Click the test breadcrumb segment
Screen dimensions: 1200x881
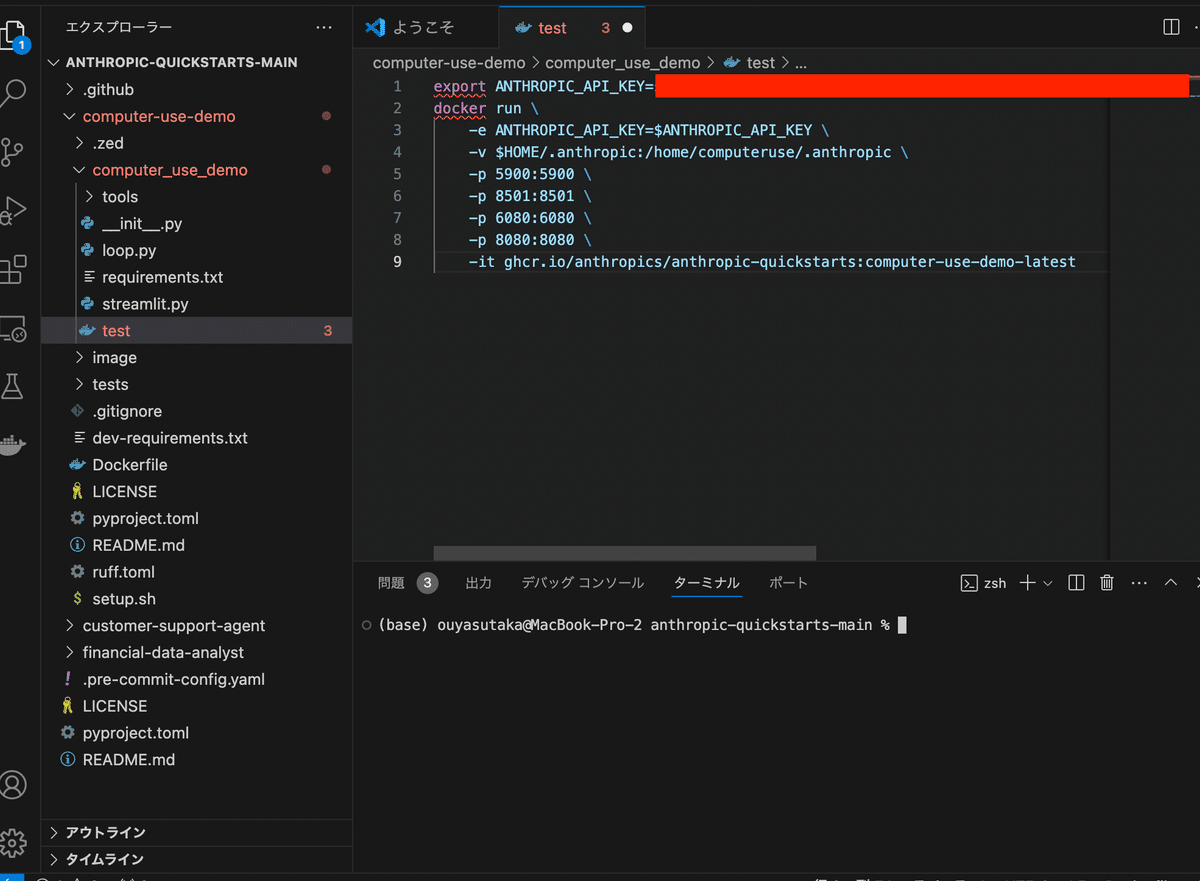click(x=749, y=62)
